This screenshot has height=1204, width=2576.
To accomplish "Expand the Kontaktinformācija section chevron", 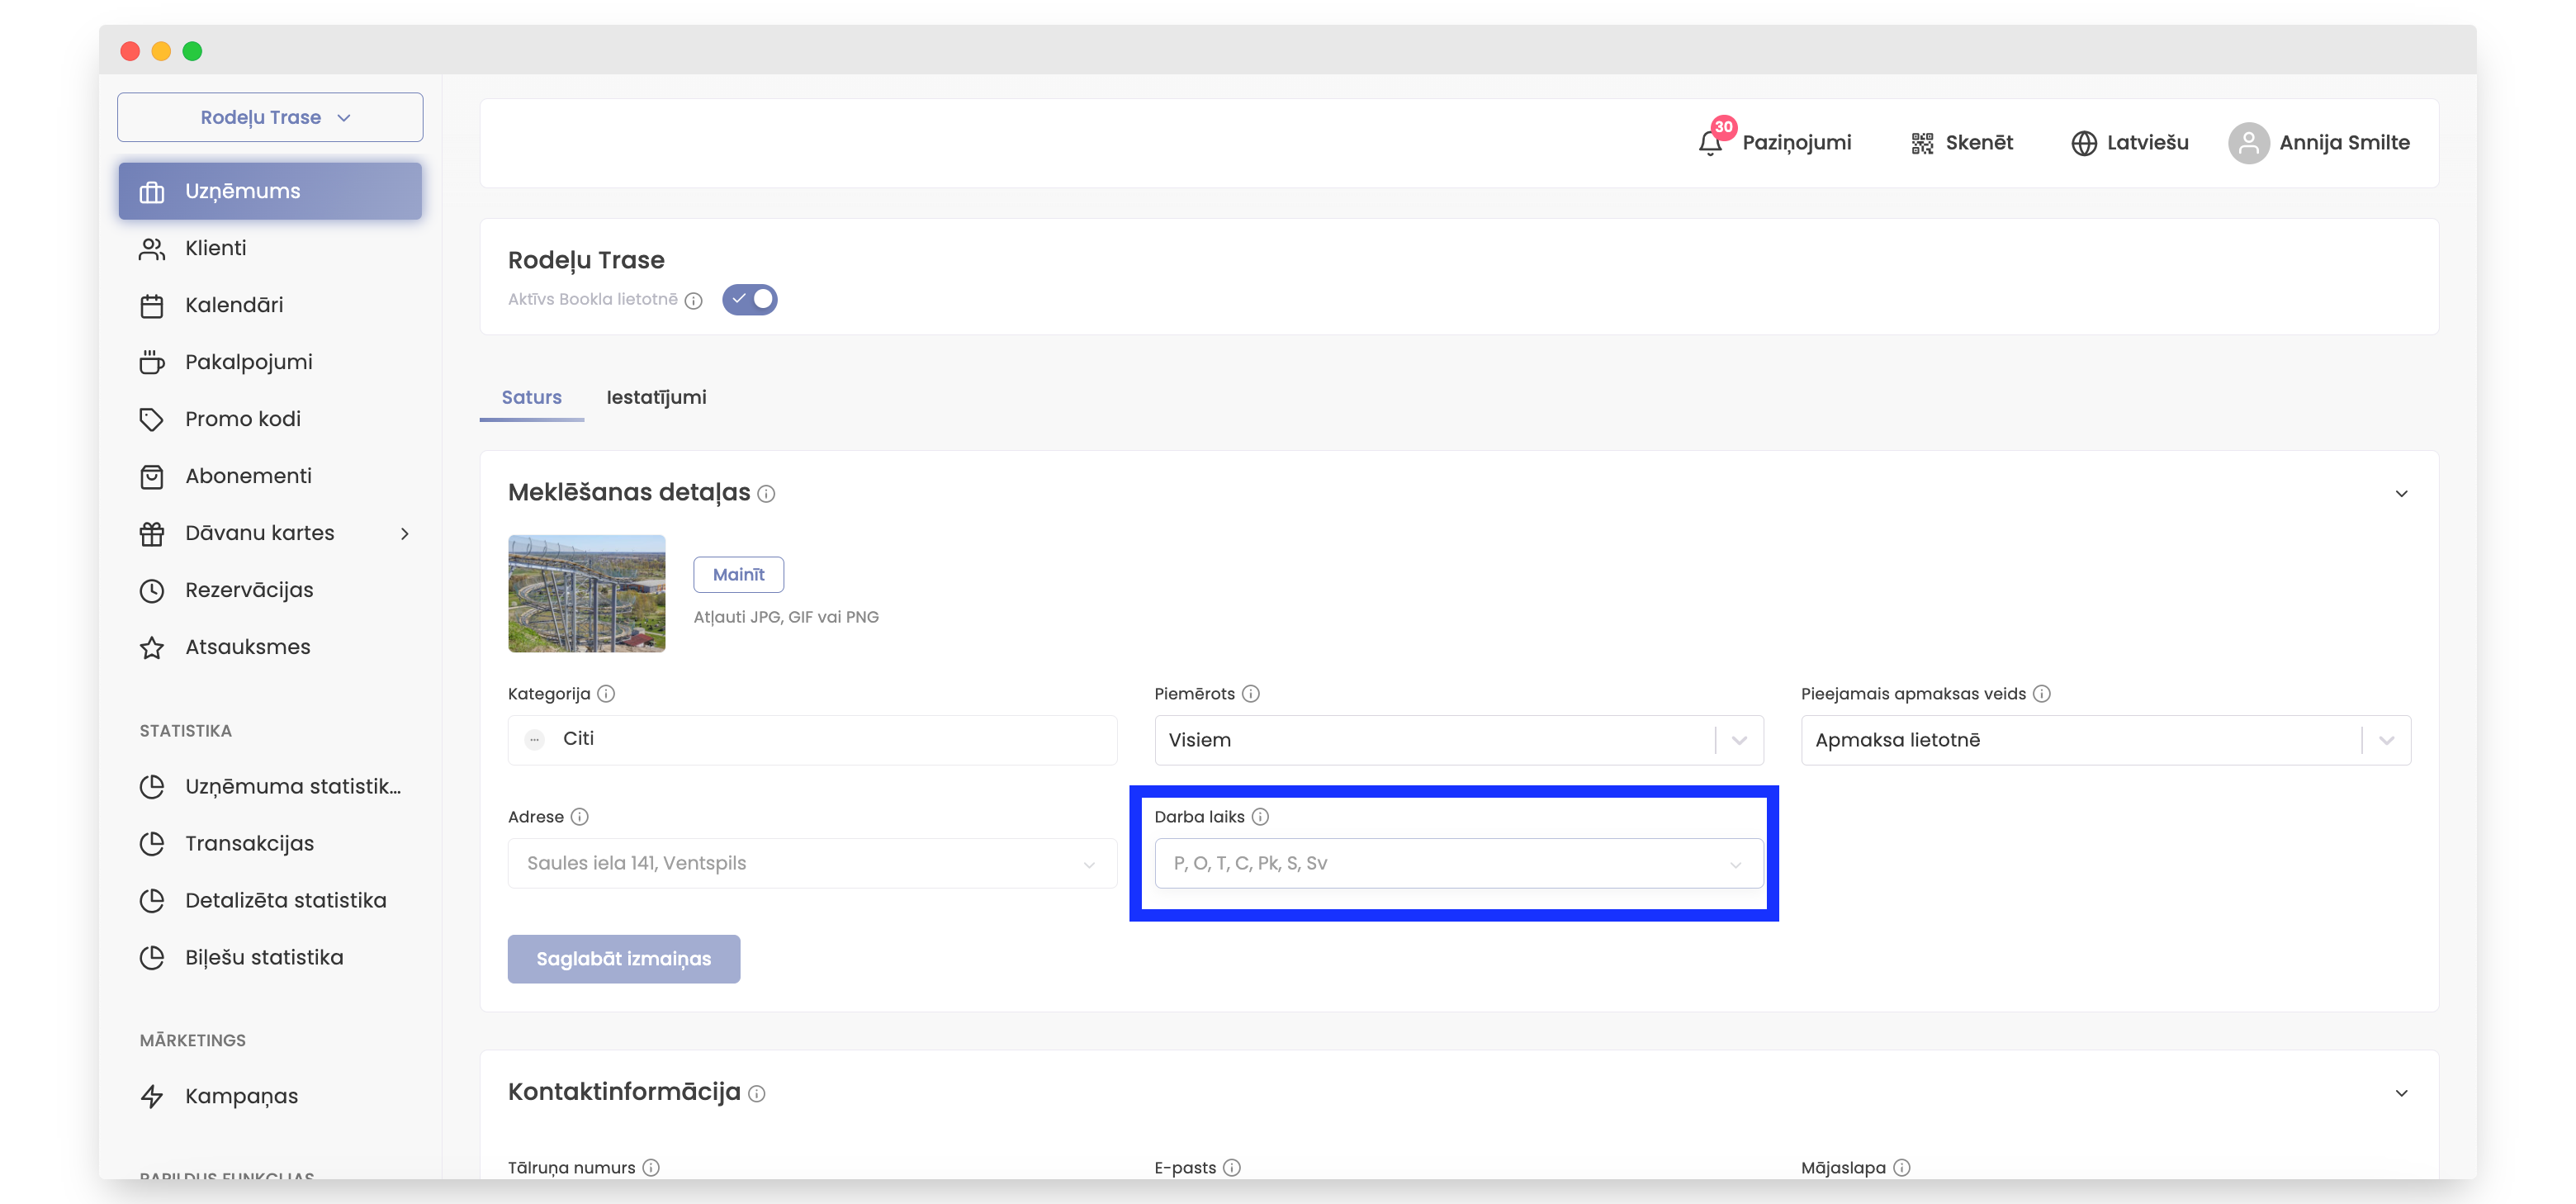I will point(2401,1093).
